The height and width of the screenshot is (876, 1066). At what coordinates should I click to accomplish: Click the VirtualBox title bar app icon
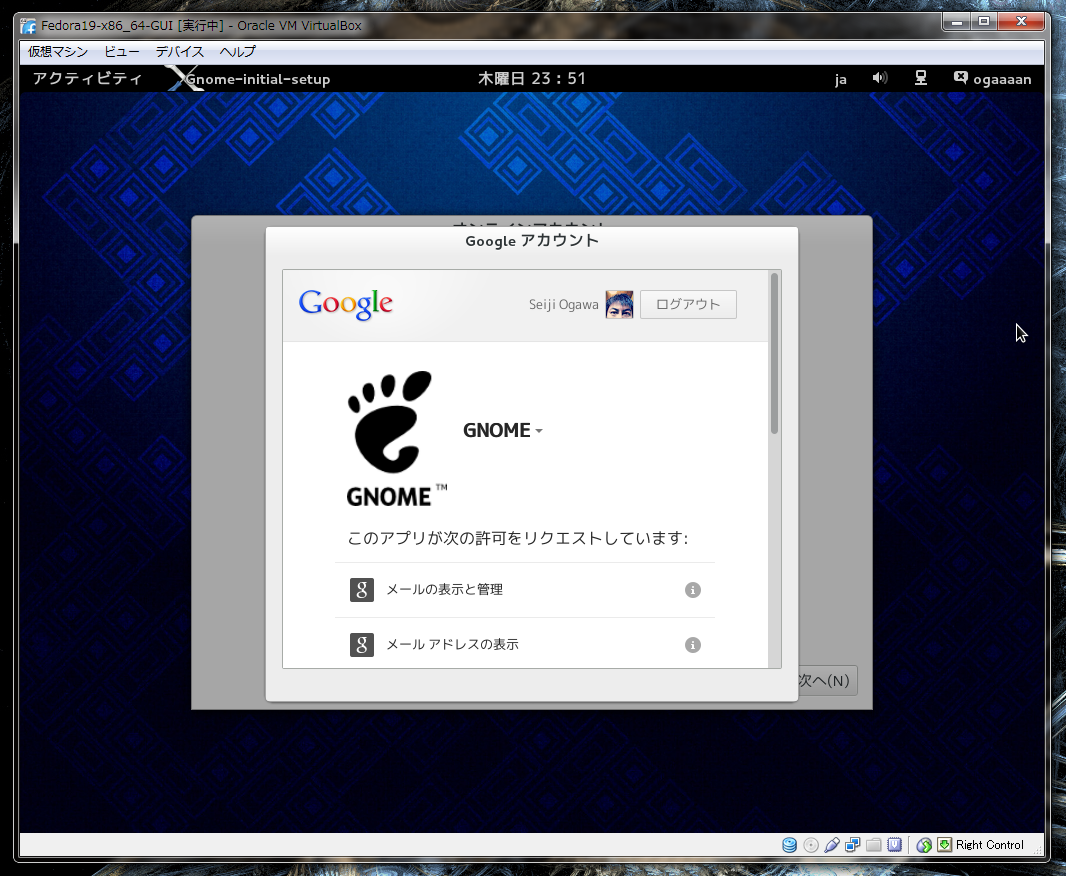click(x=28, y=26)
